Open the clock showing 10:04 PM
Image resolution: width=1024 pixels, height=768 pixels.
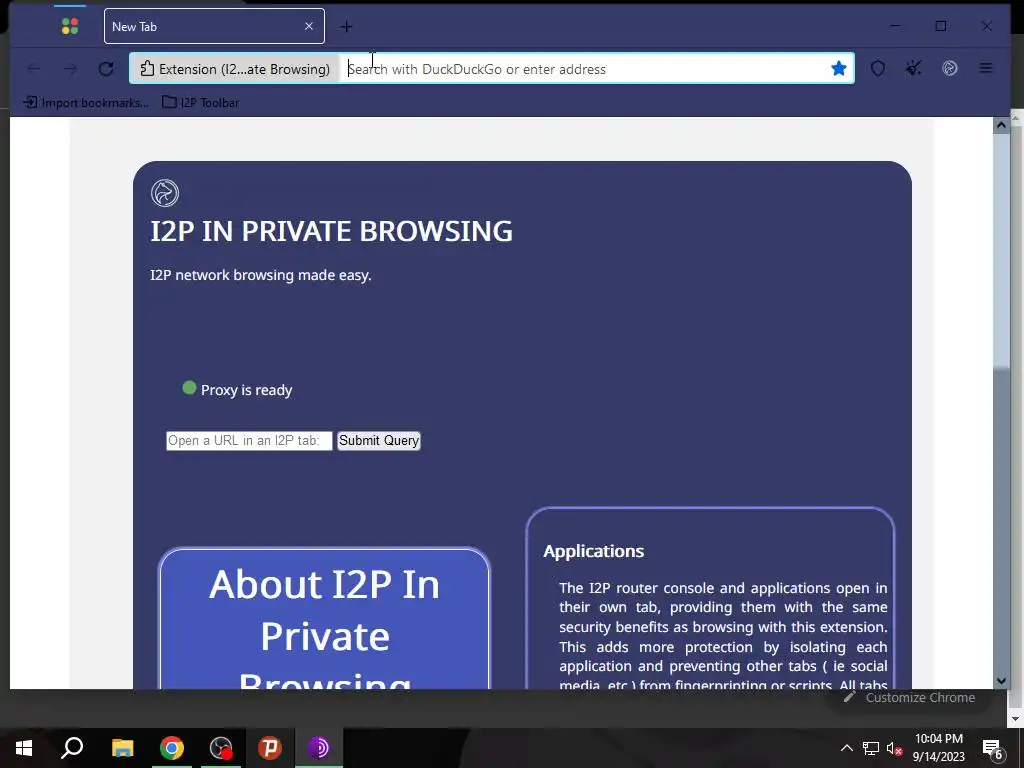[x=938, y=748]
